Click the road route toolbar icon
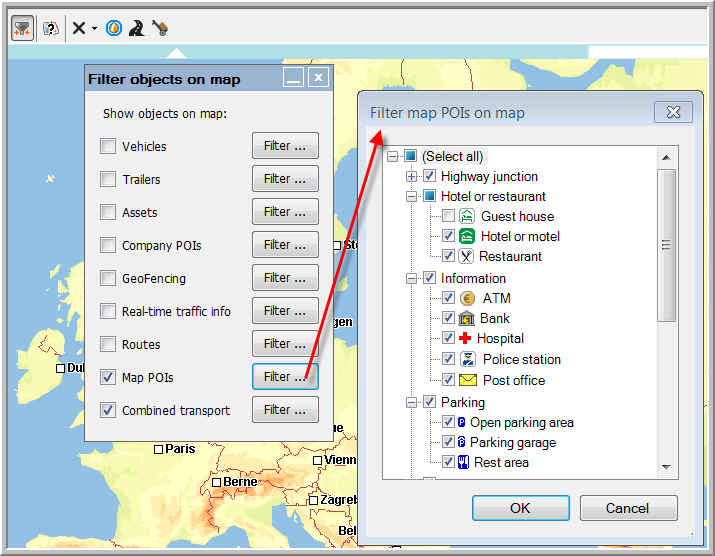The width and height of the screenshot is (715, 556). 136,28
